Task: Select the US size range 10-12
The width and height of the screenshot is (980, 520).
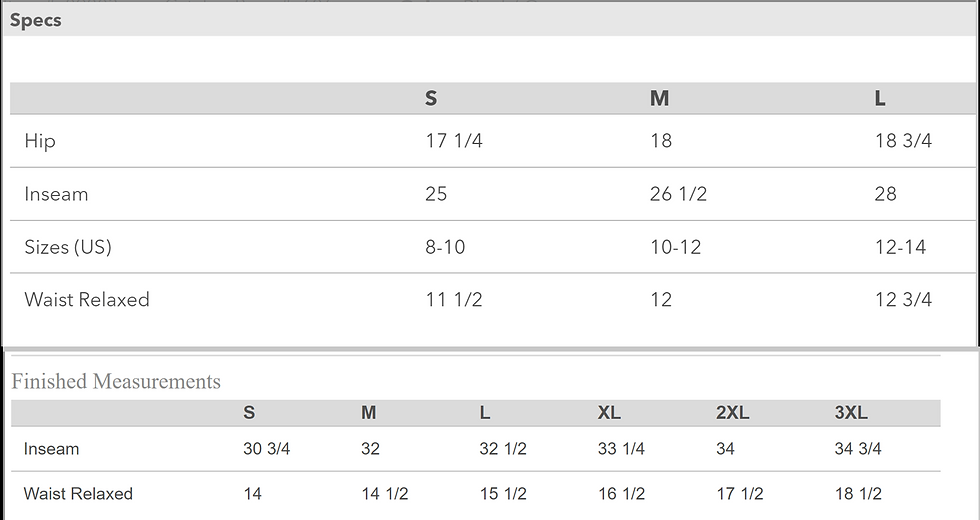Action: tap(675, 247)
